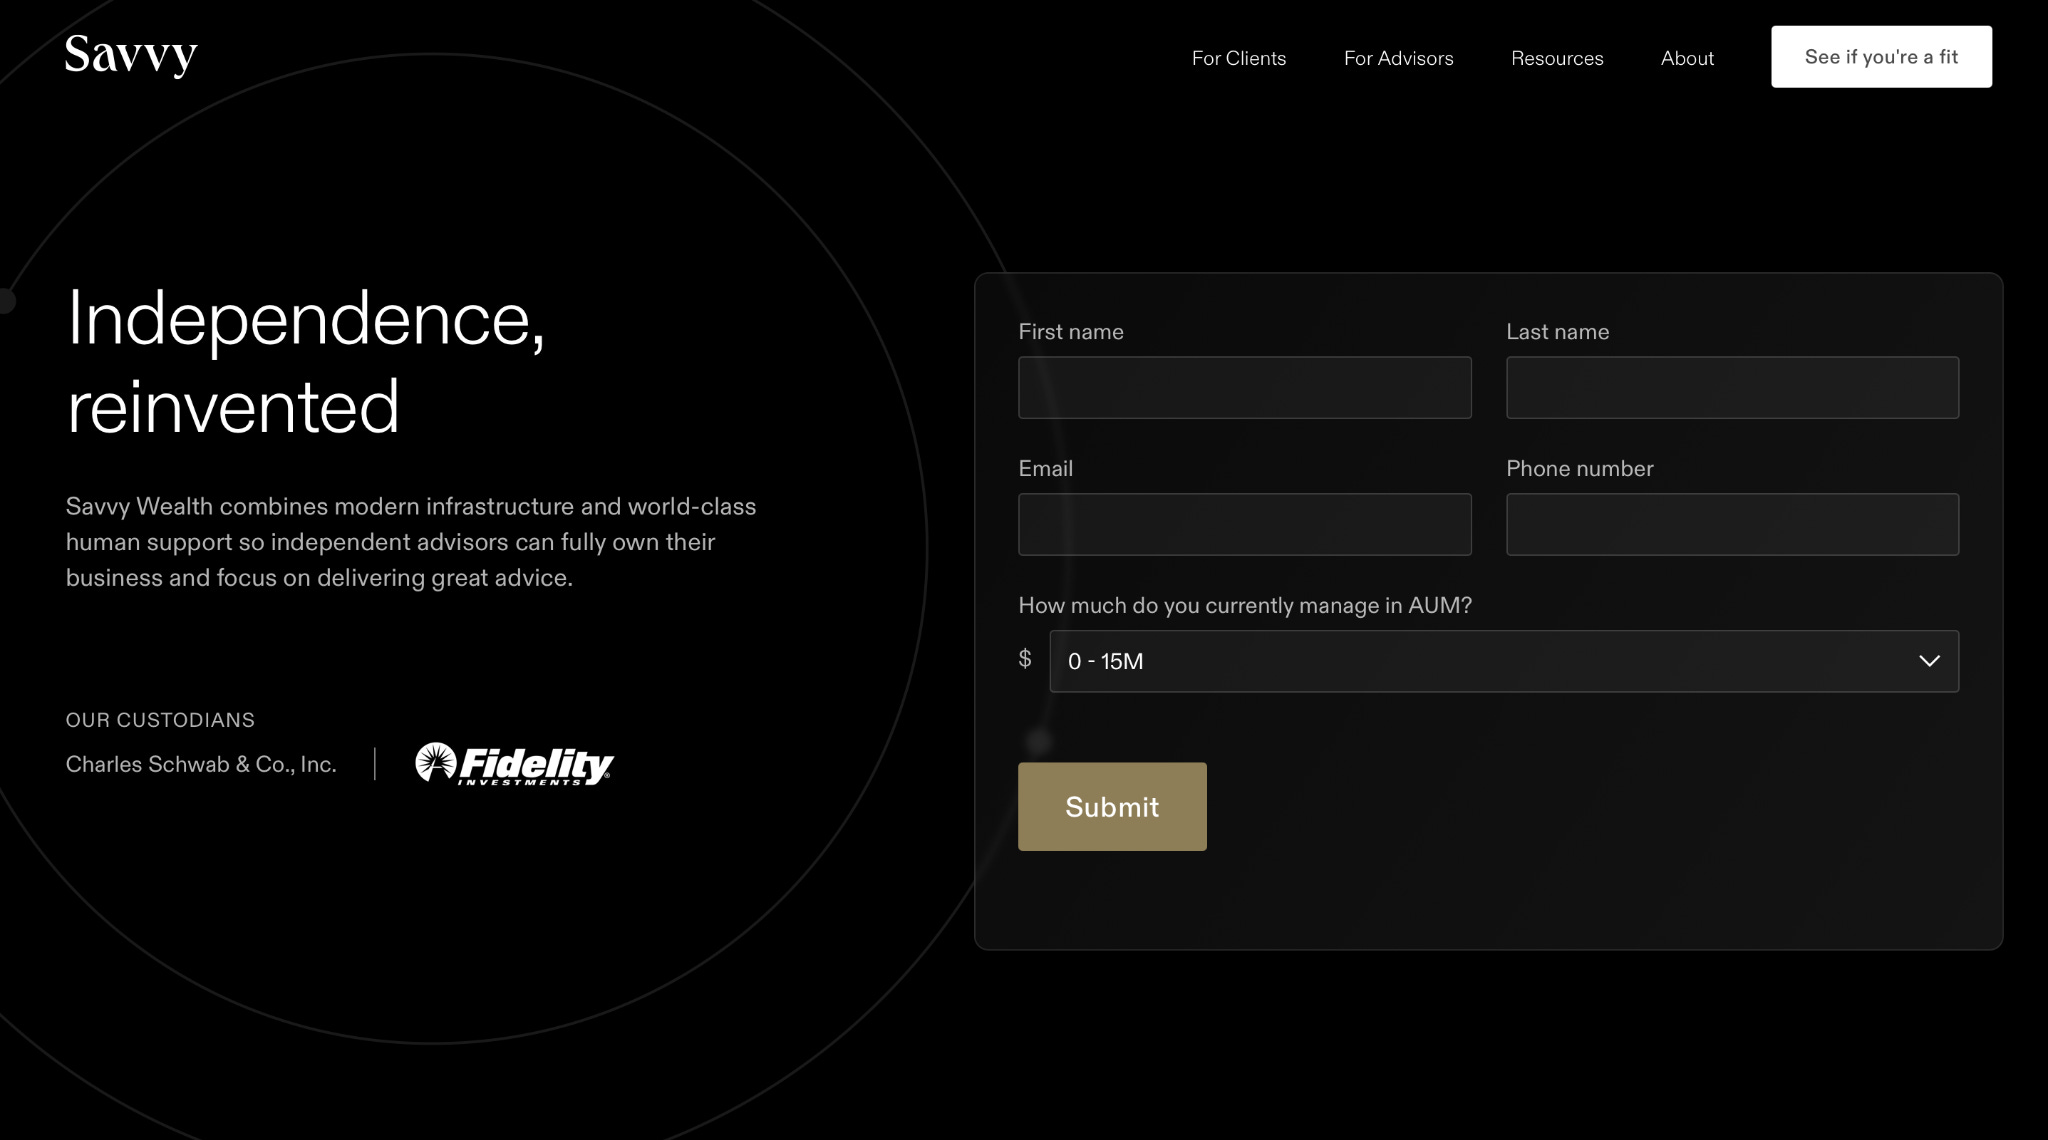Open the For Clients menu
Image resolution: width=2048 pixels, height=1140 pixels.
pyautogui.click(x=1238, y=58)
